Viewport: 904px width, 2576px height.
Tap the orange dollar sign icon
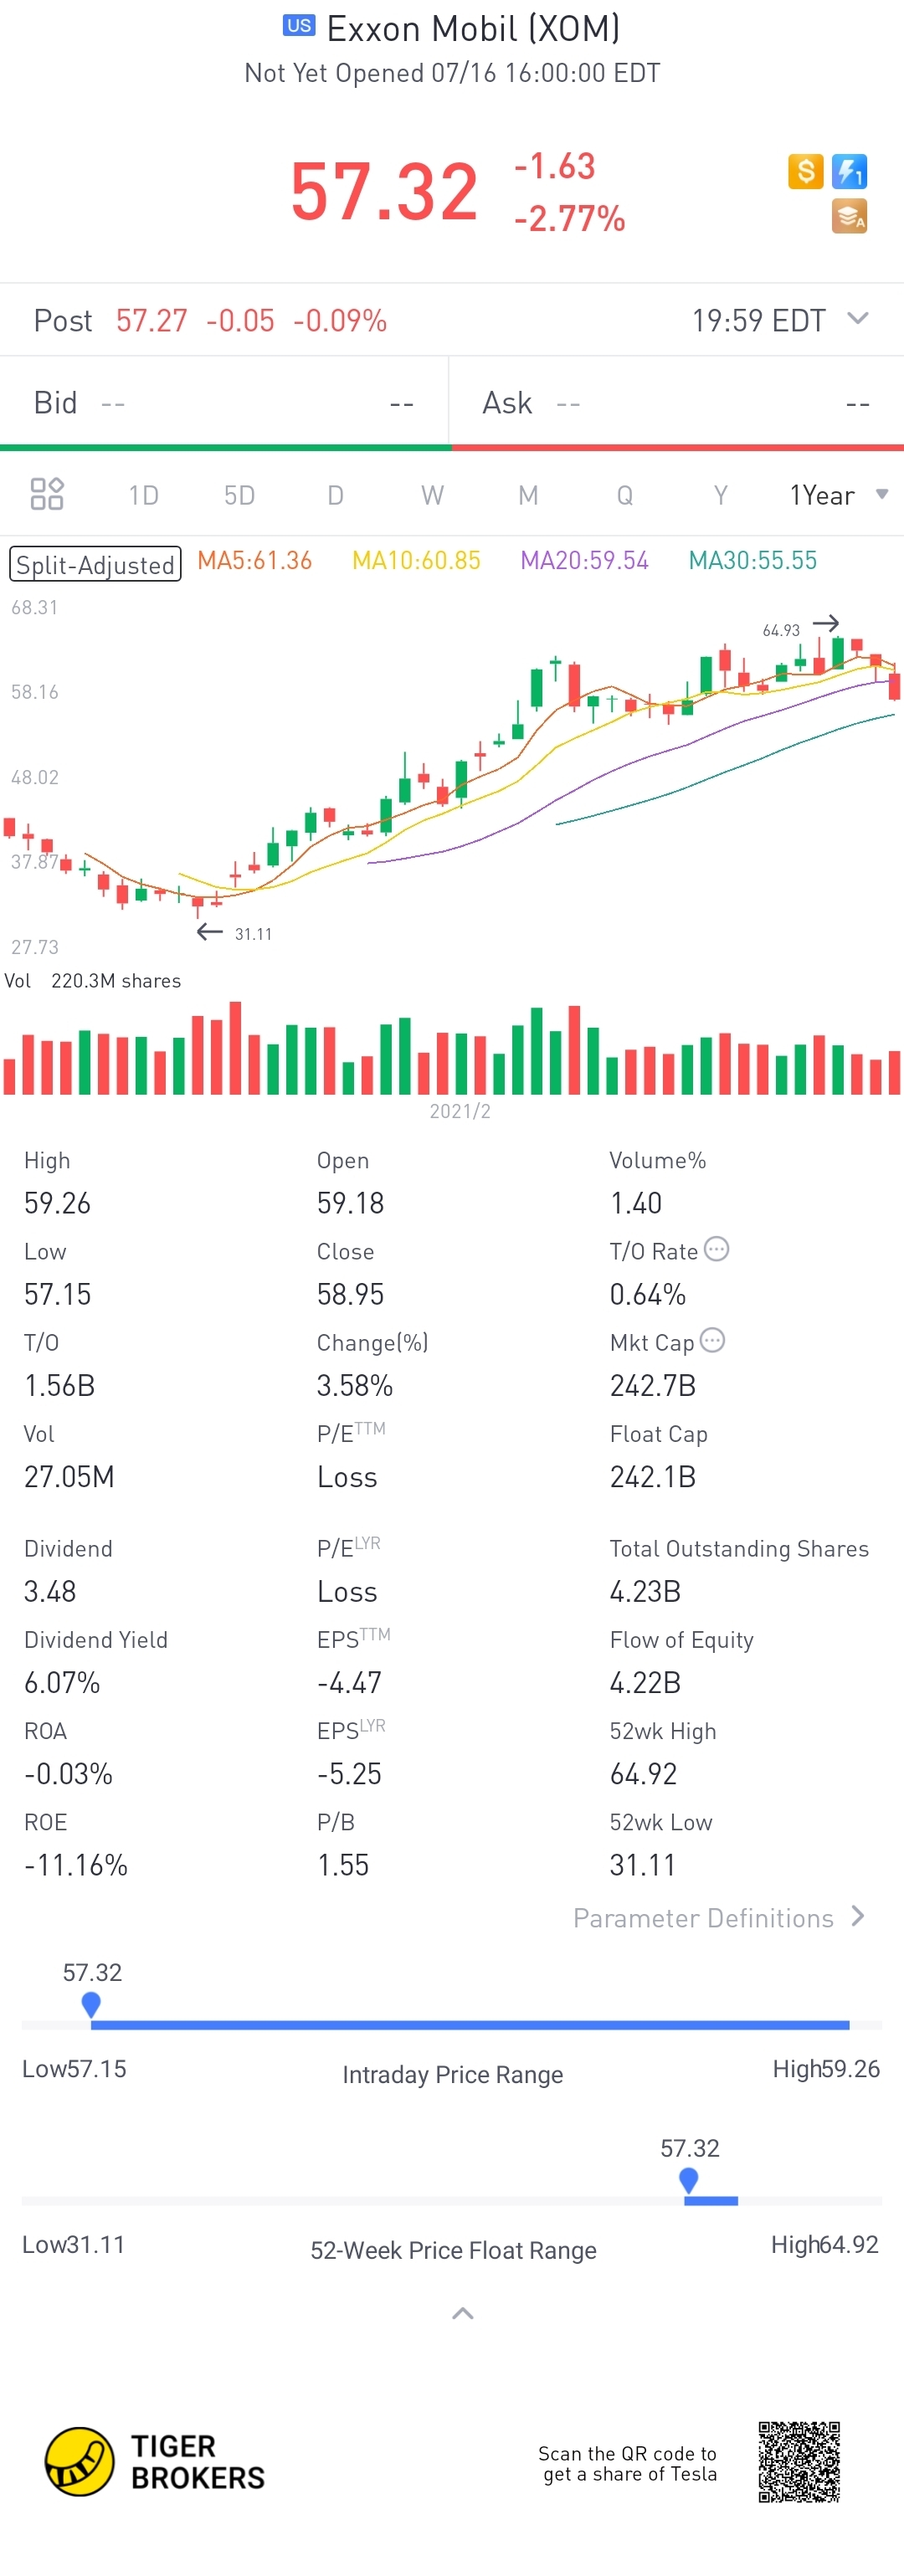click(805, 171)
